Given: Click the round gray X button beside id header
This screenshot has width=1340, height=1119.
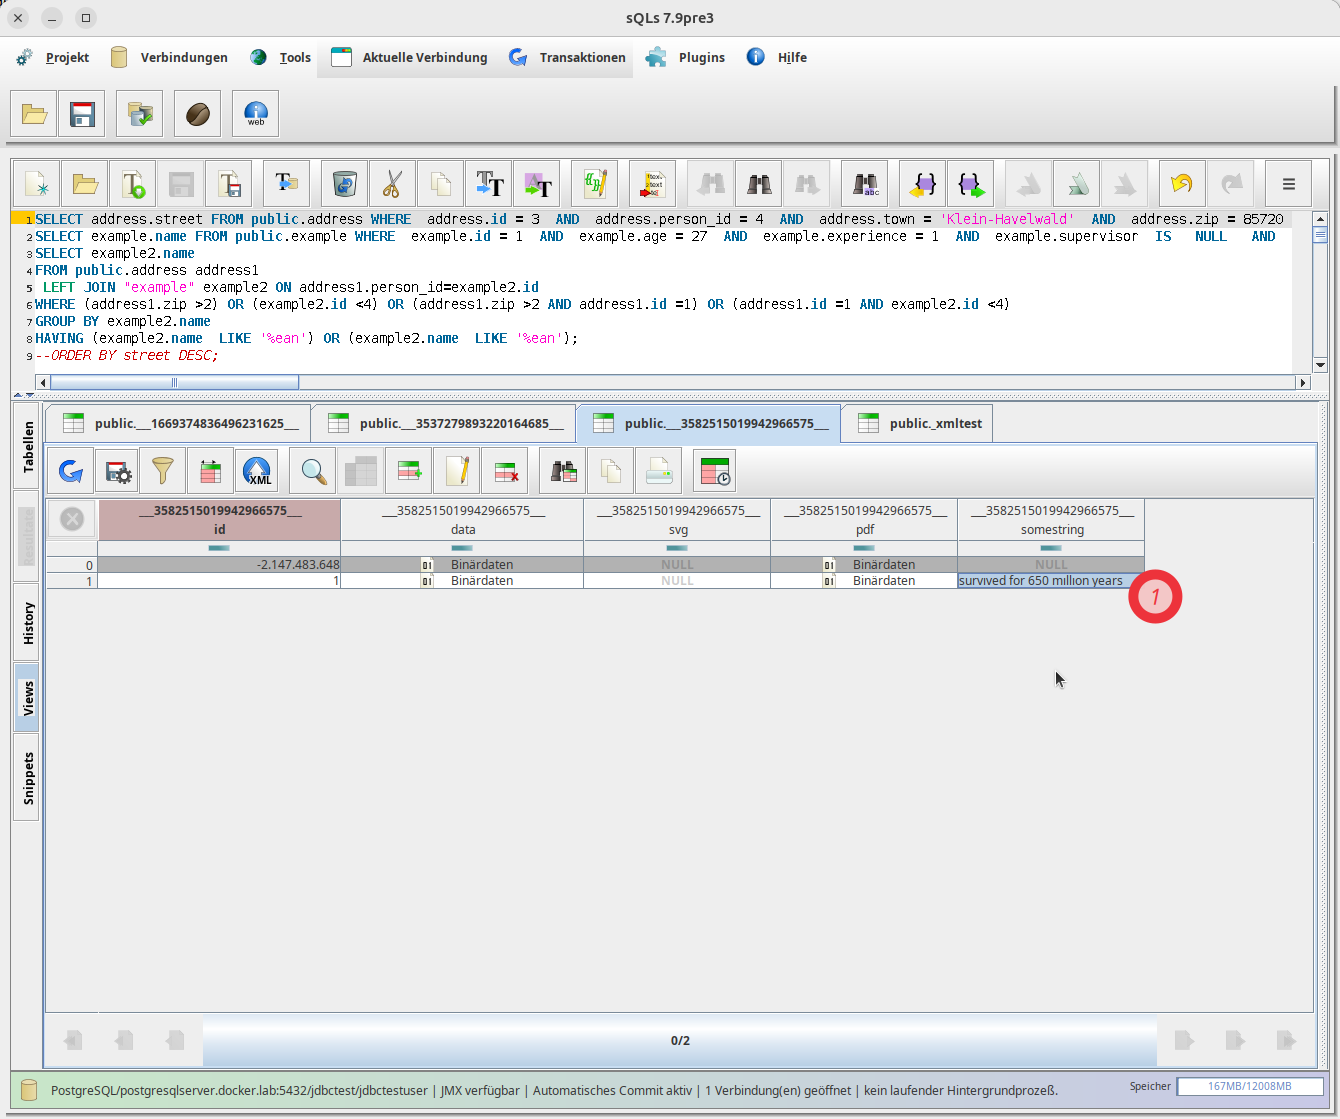Looking at the screenshot, I should point(72,519).
